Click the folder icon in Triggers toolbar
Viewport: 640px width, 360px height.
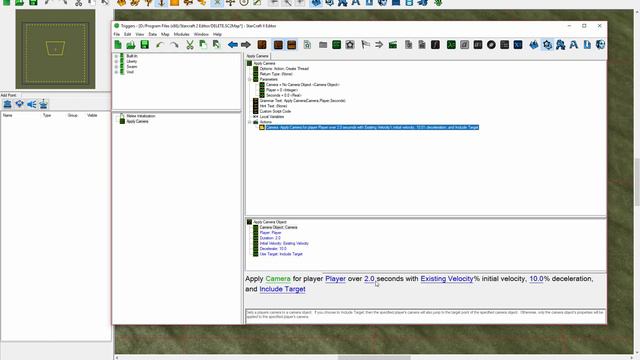[323, 45]
